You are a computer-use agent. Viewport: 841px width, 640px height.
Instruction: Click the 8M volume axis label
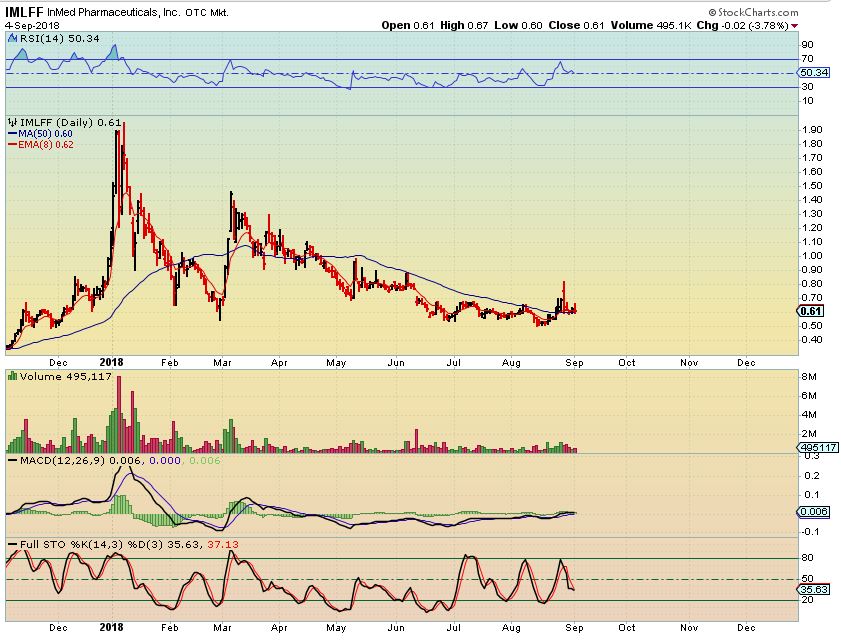(809, 377)
